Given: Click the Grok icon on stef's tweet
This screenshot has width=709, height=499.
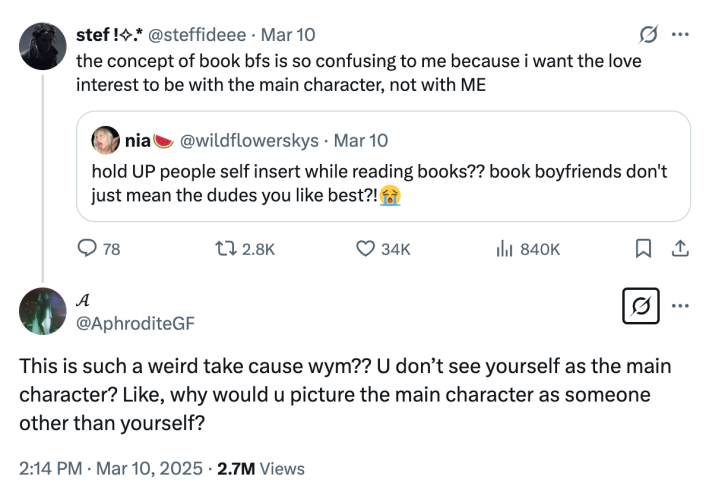Looking at the screenshot, I should pos(647,35).
